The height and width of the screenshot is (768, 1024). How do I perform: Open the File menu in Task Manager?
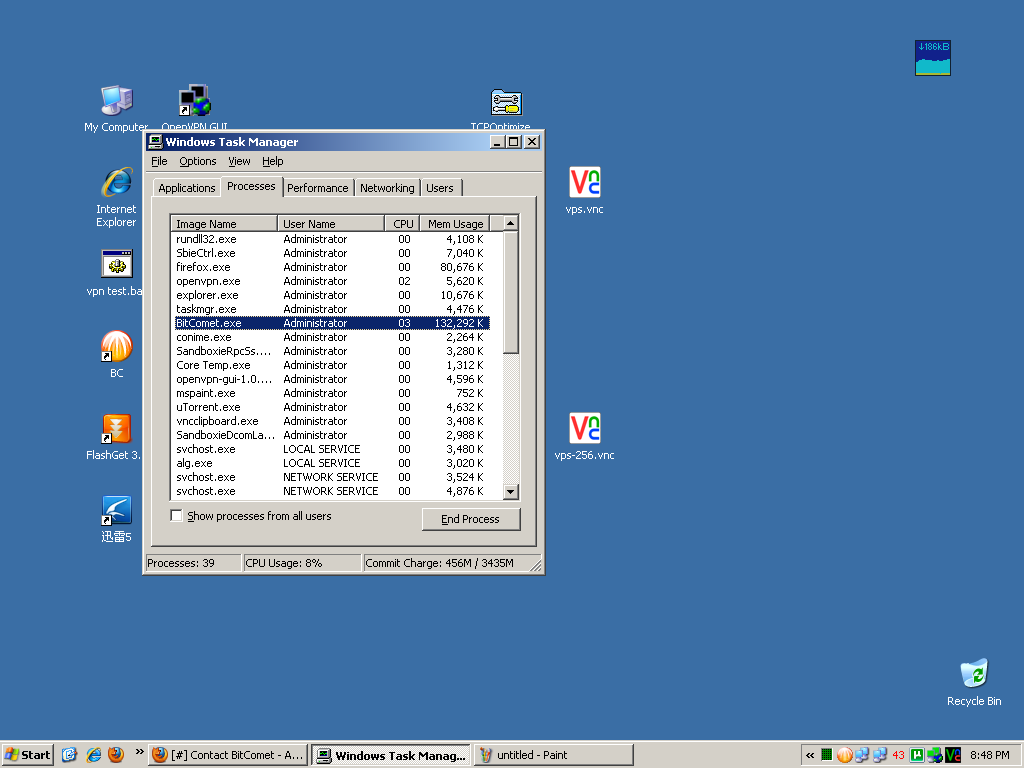(x=159, y=161)
